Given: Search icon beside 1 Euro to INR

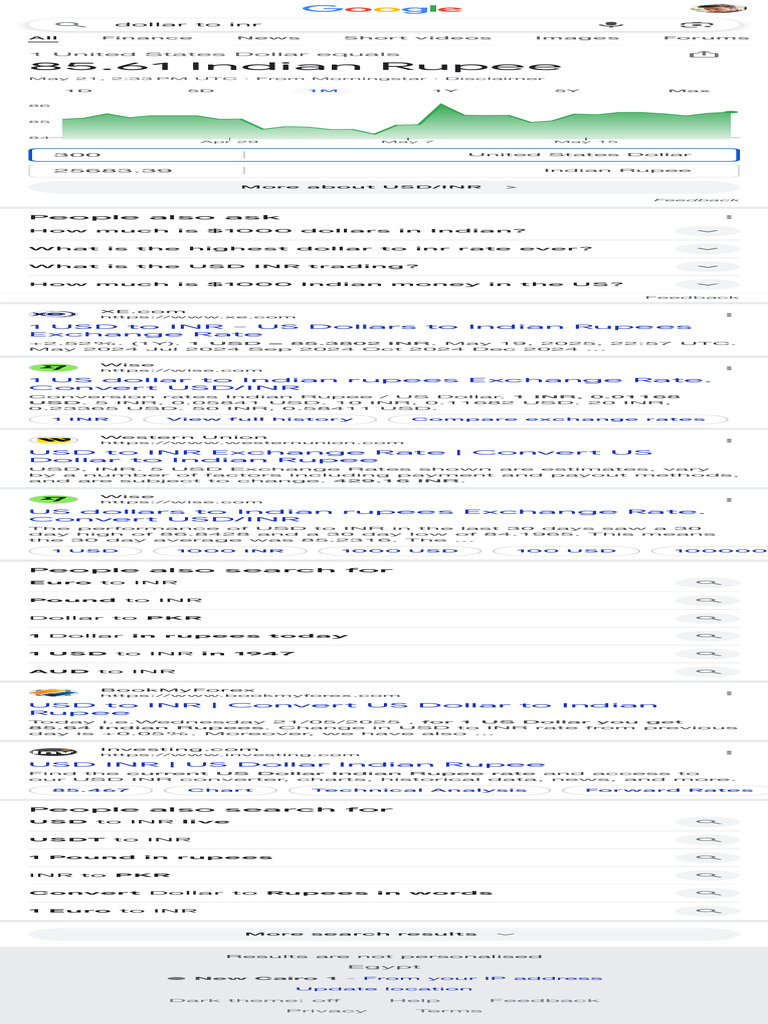Looking at the screenshot, I should (708, 910).
